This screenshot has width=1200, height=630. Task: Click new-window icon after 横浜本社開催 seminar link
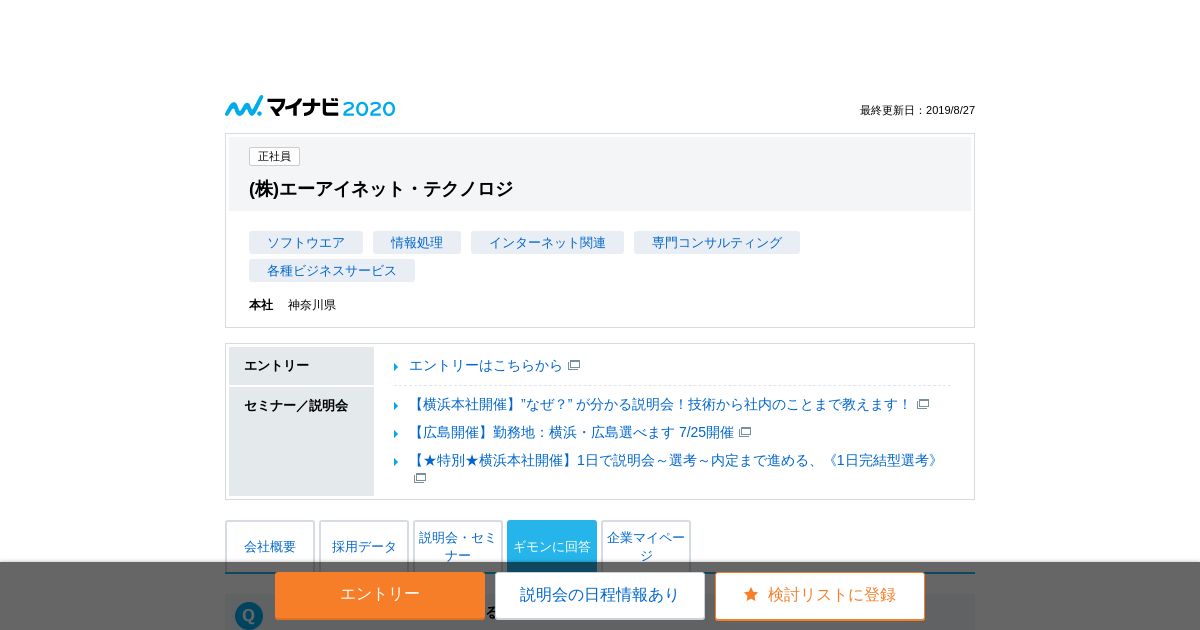tap(923, 404)
